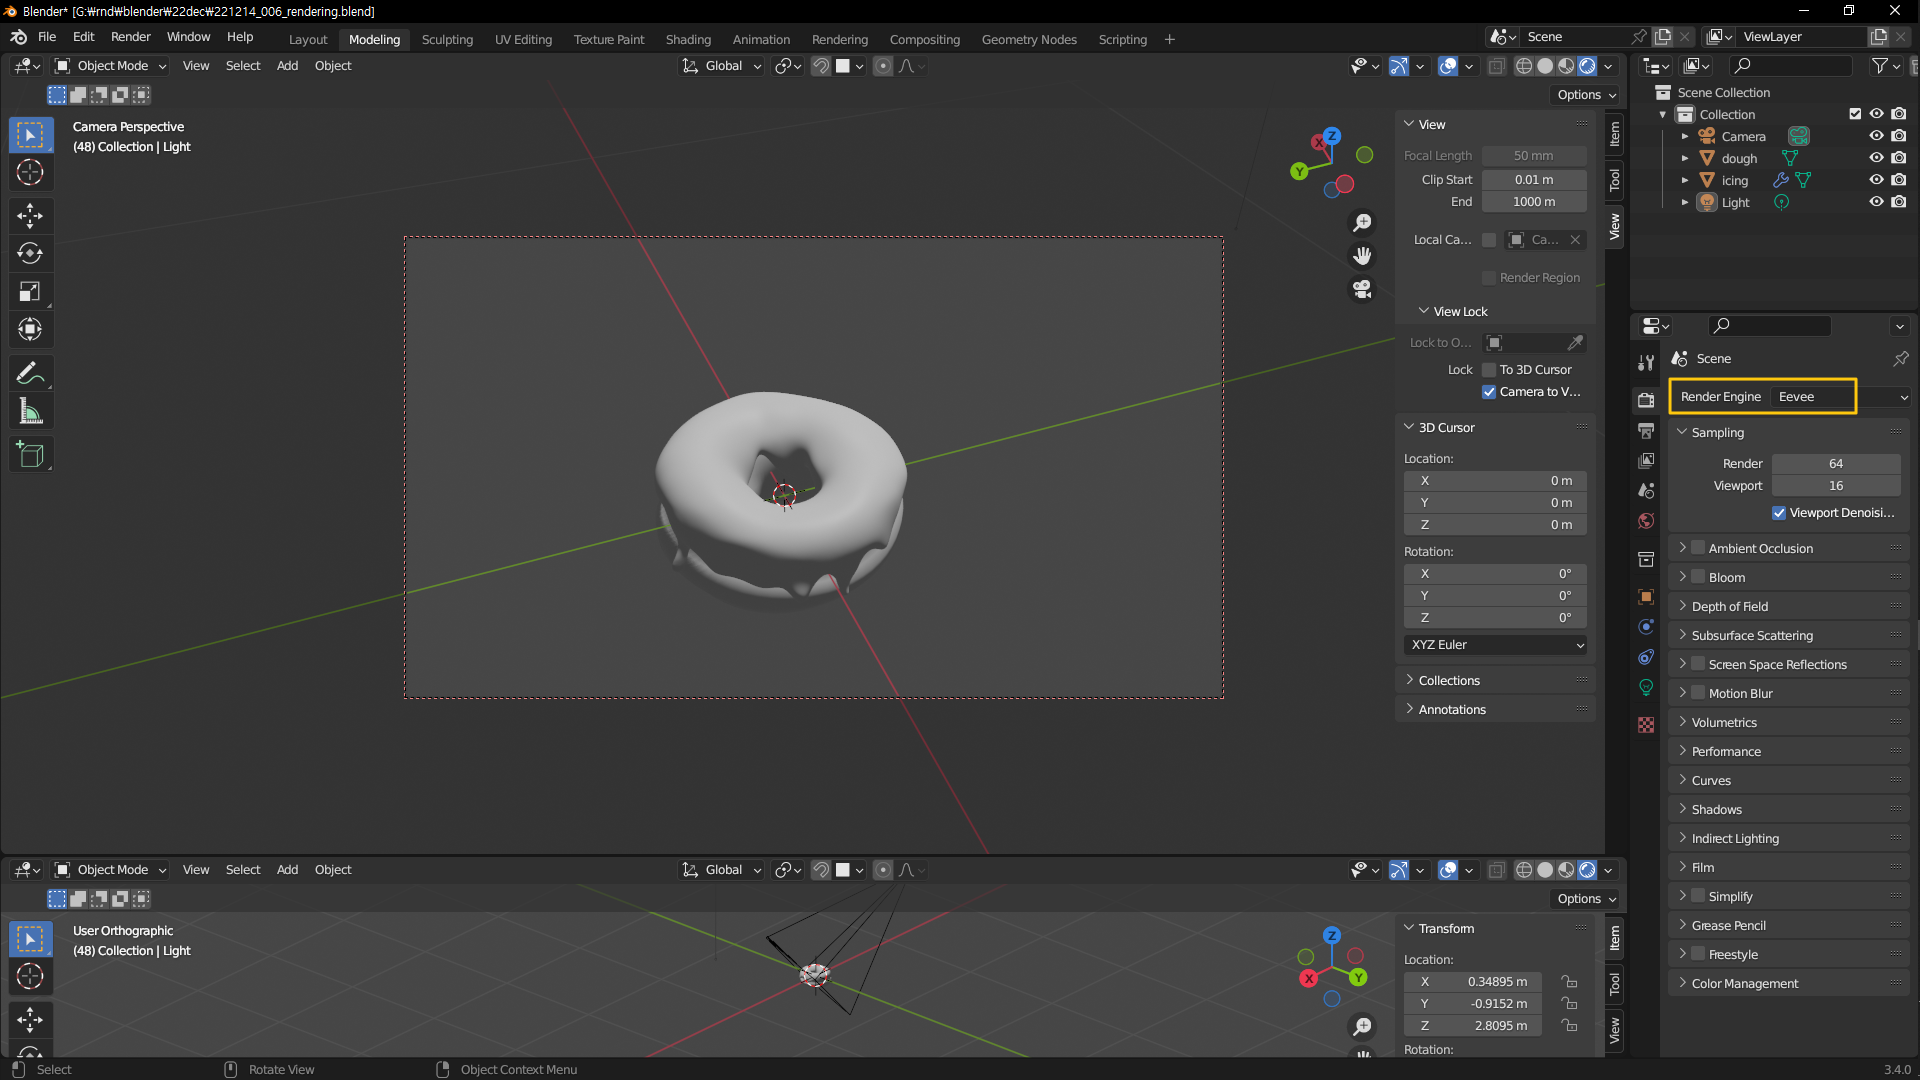Image resolution: width=1920 pixels, height=1080 pixels.
Task: Activate the Add Cube tool
Action: (30, 455)
